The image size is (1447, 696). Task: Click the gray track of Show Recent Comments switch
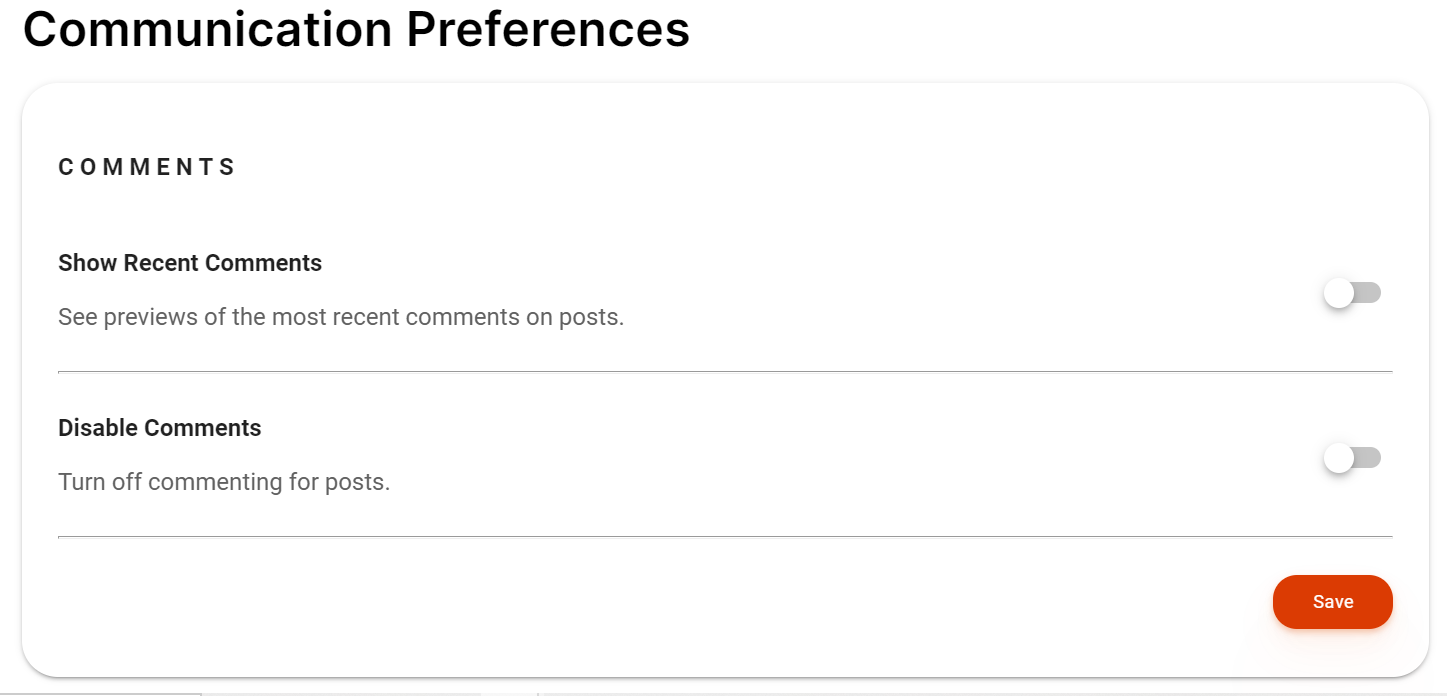[x=1369, y=293]
